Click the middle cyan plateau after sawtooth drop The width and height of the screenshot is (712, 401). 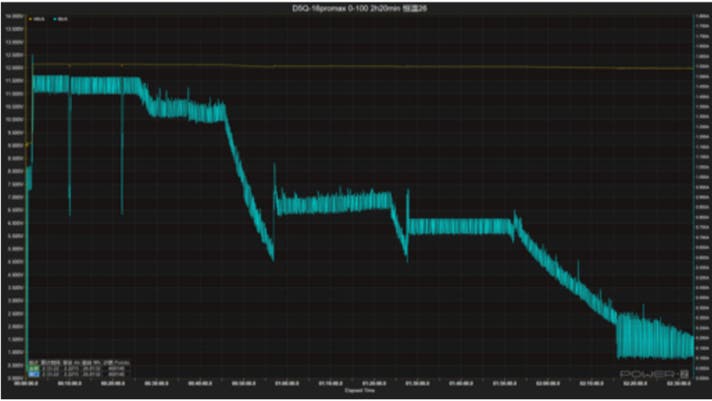coord(330,204)
